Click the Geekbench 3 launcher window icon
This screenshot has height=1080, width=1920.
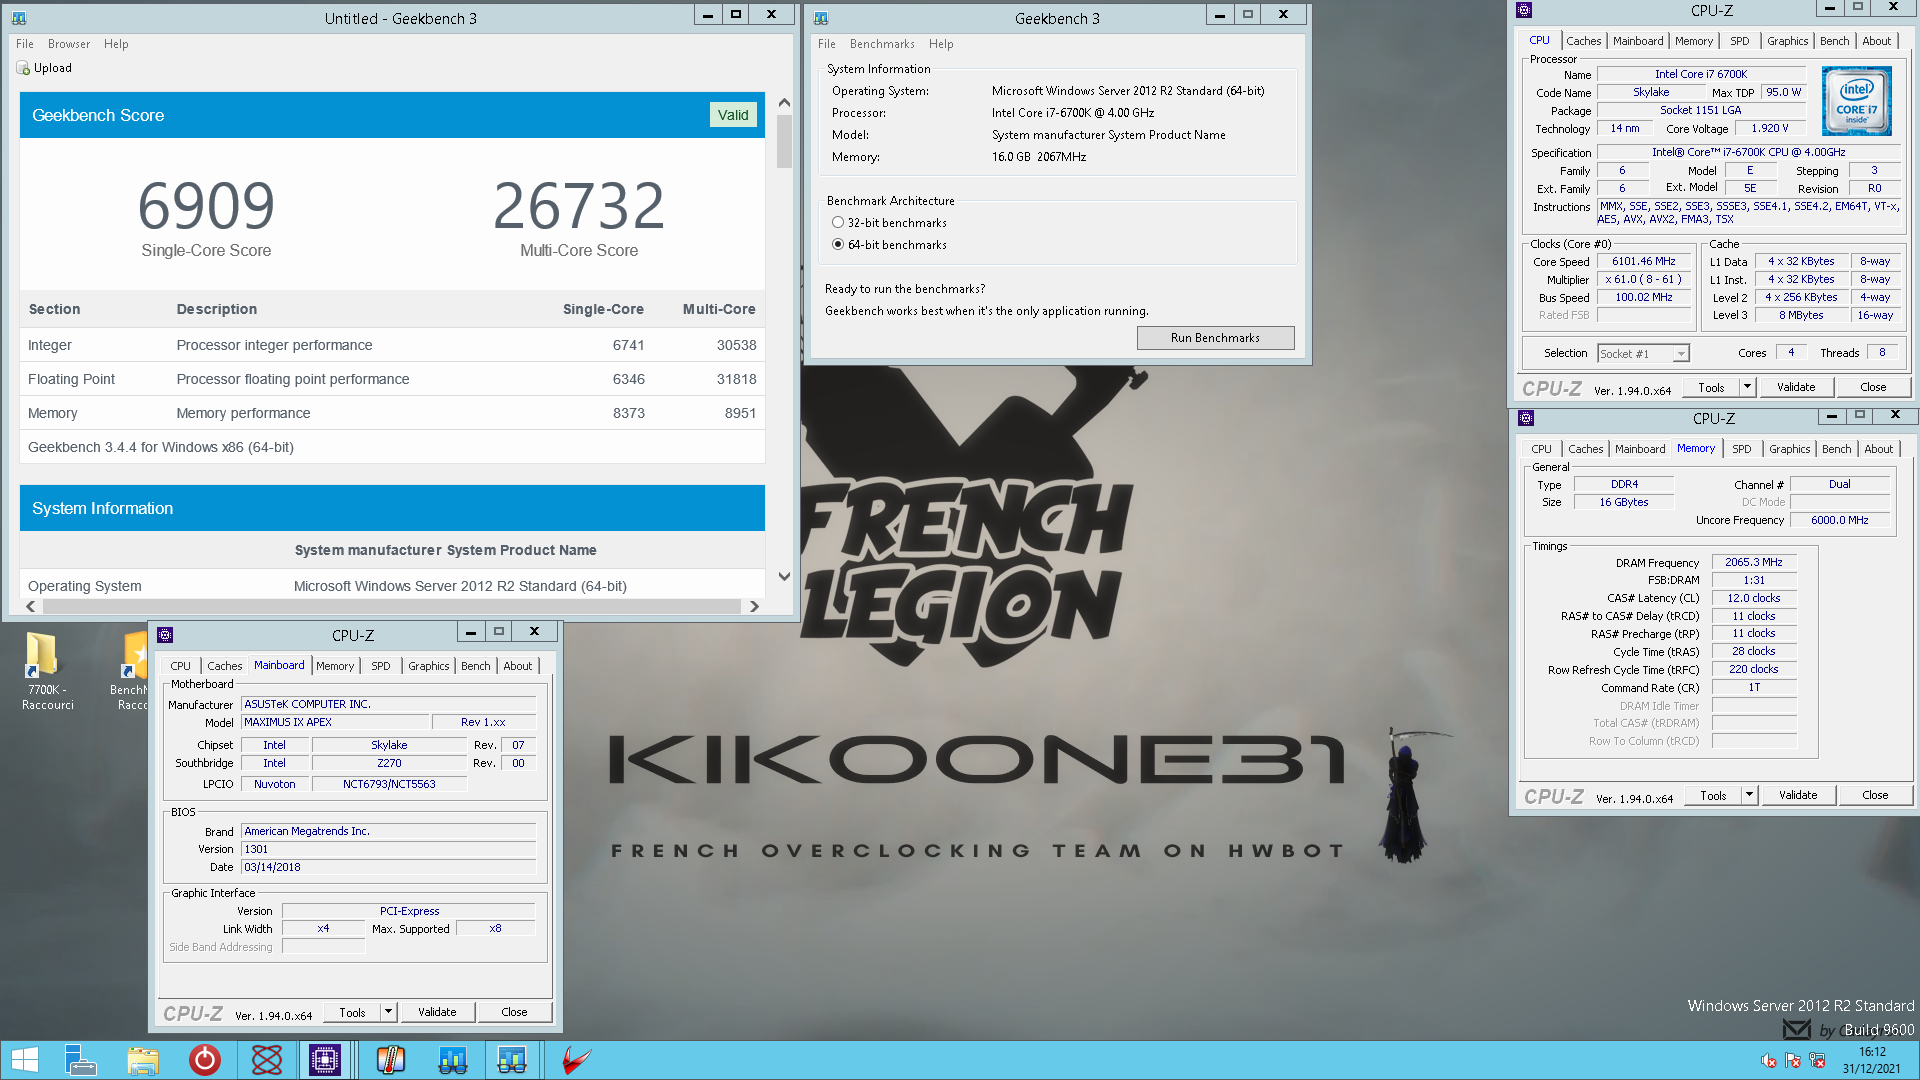click(821, 18)
